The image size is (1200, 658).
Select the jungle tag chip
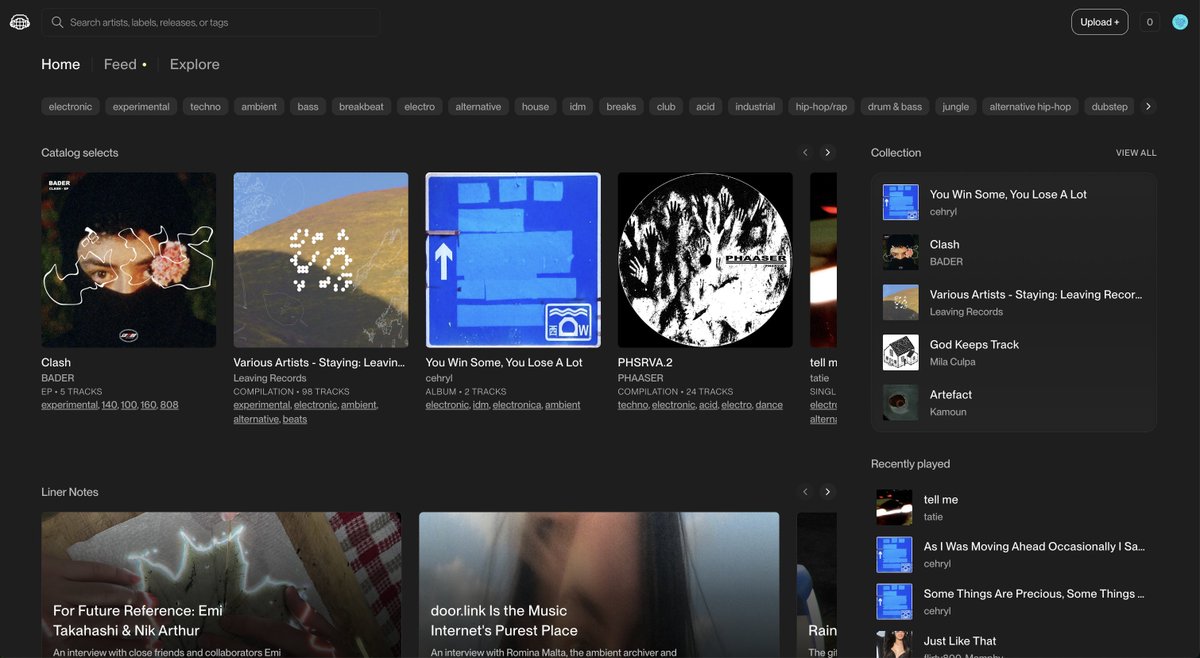click(x=956, y=106)
